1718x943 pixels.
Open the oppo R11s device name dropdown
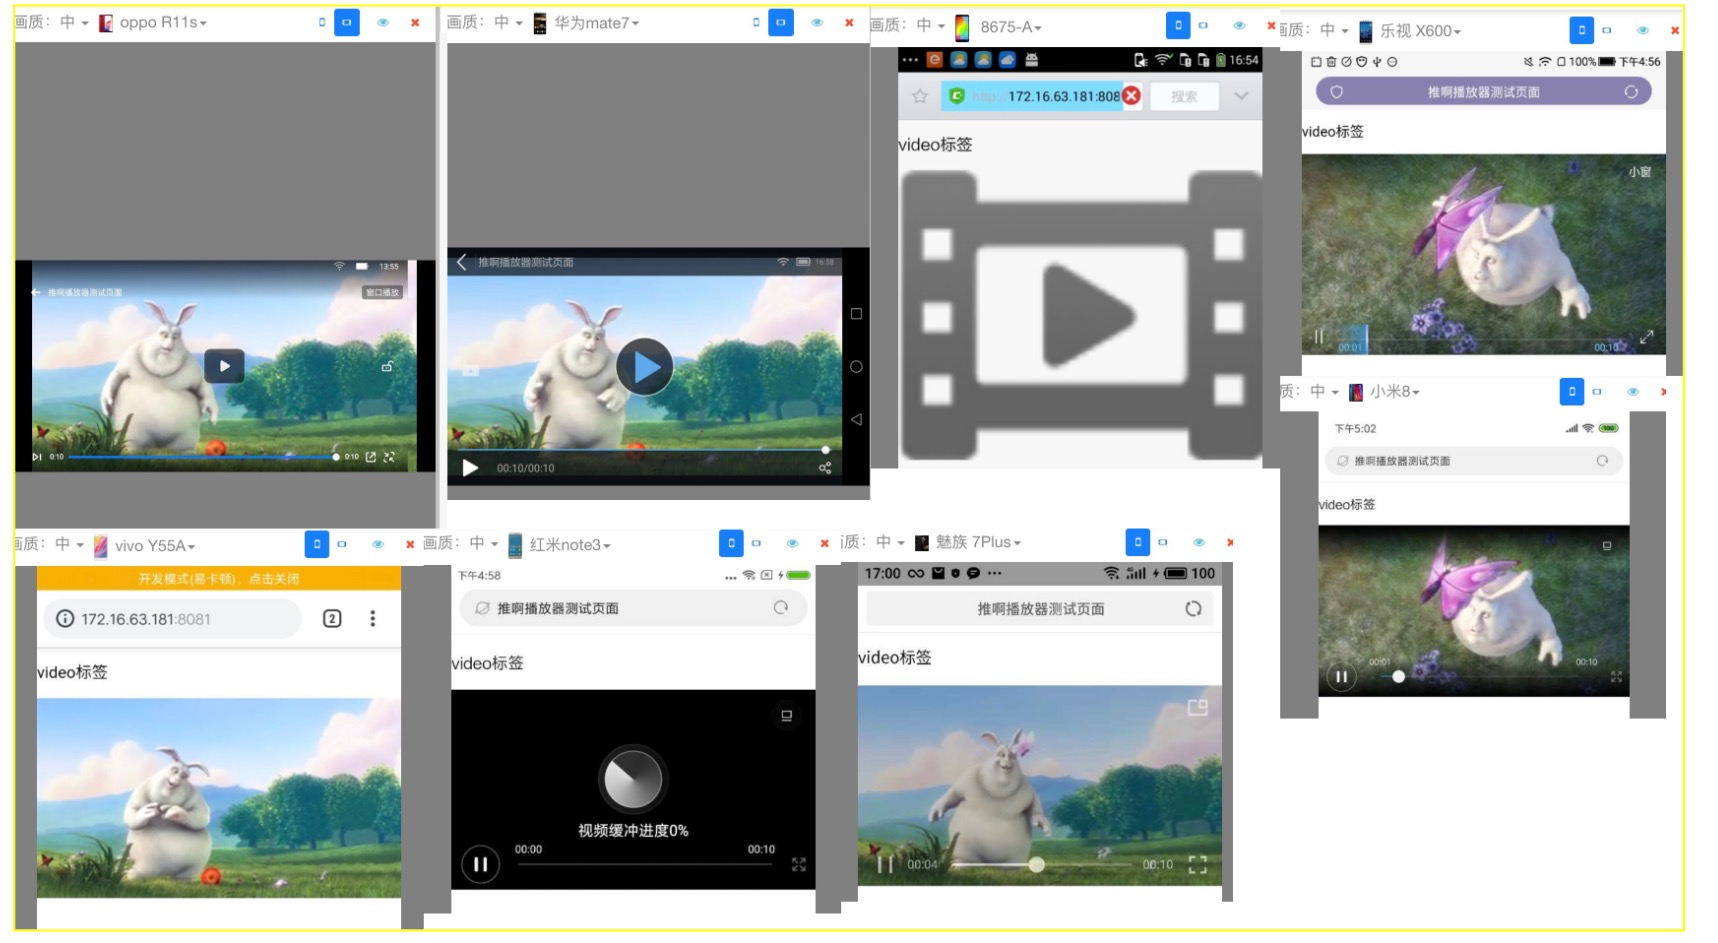coord(163,22)
